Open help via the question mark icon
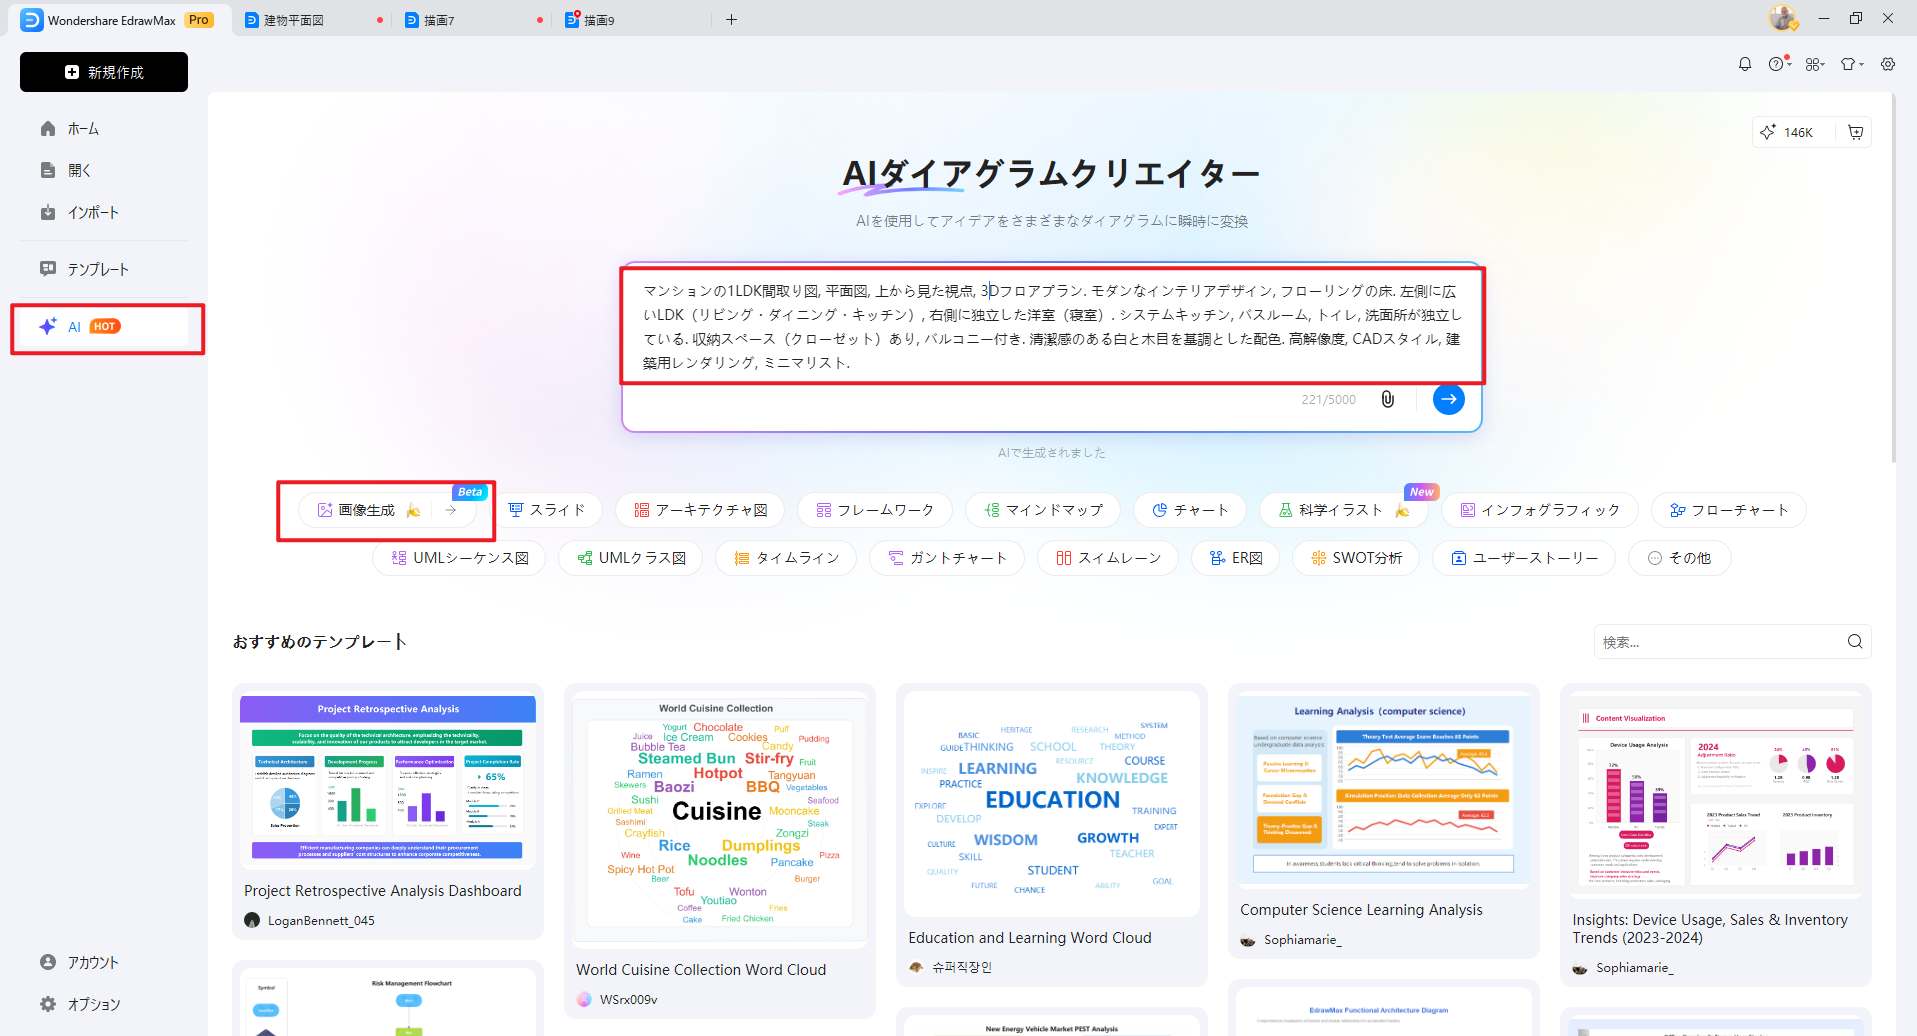 pyautogui.click(x=1778, y=63)
